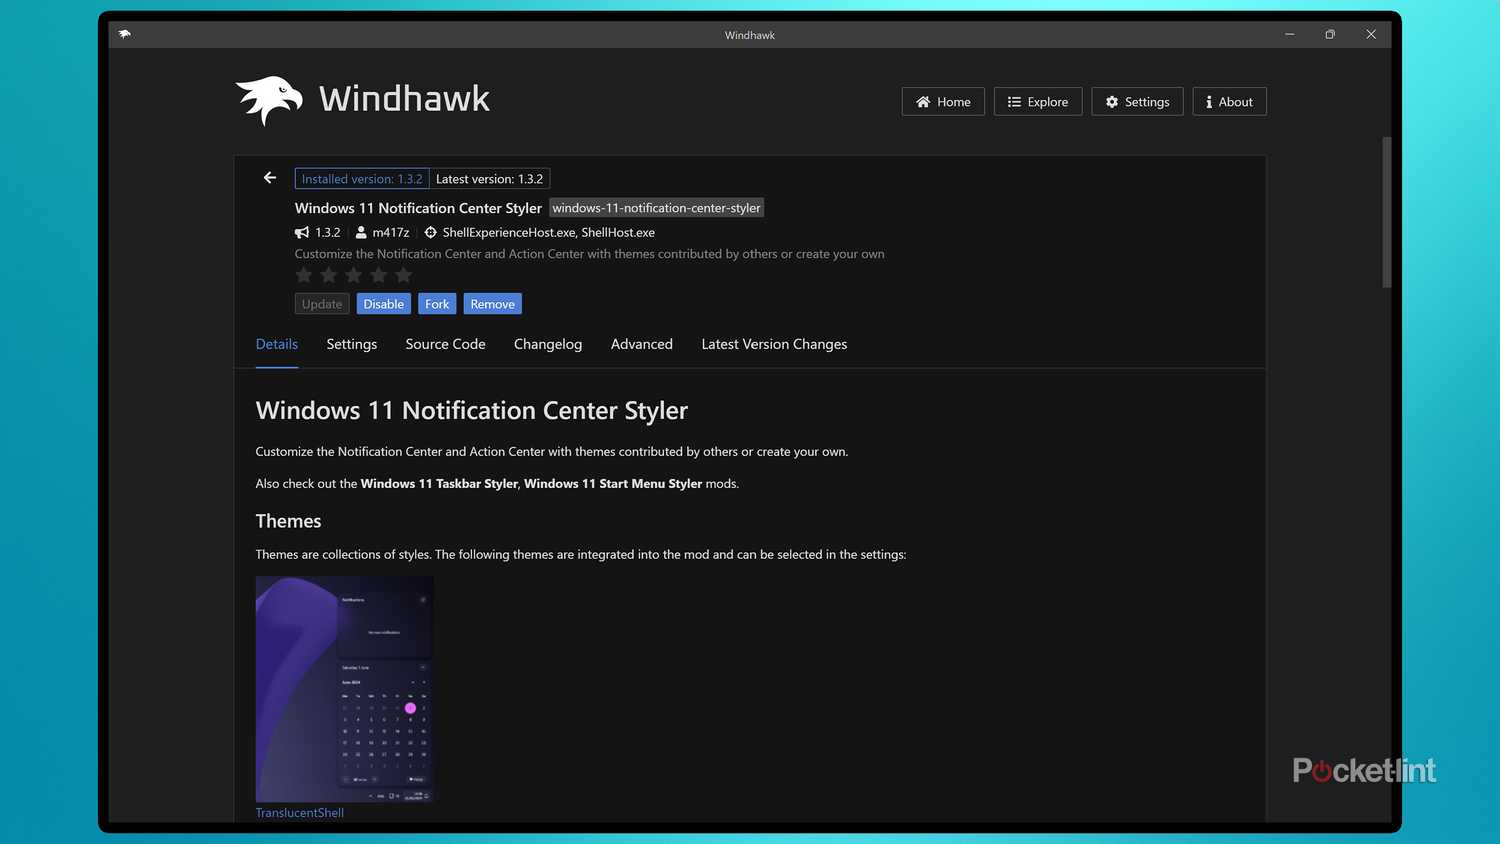1500x844 pixels.
Task: Click the back arrow above the mod title
Action: (269, 177)
